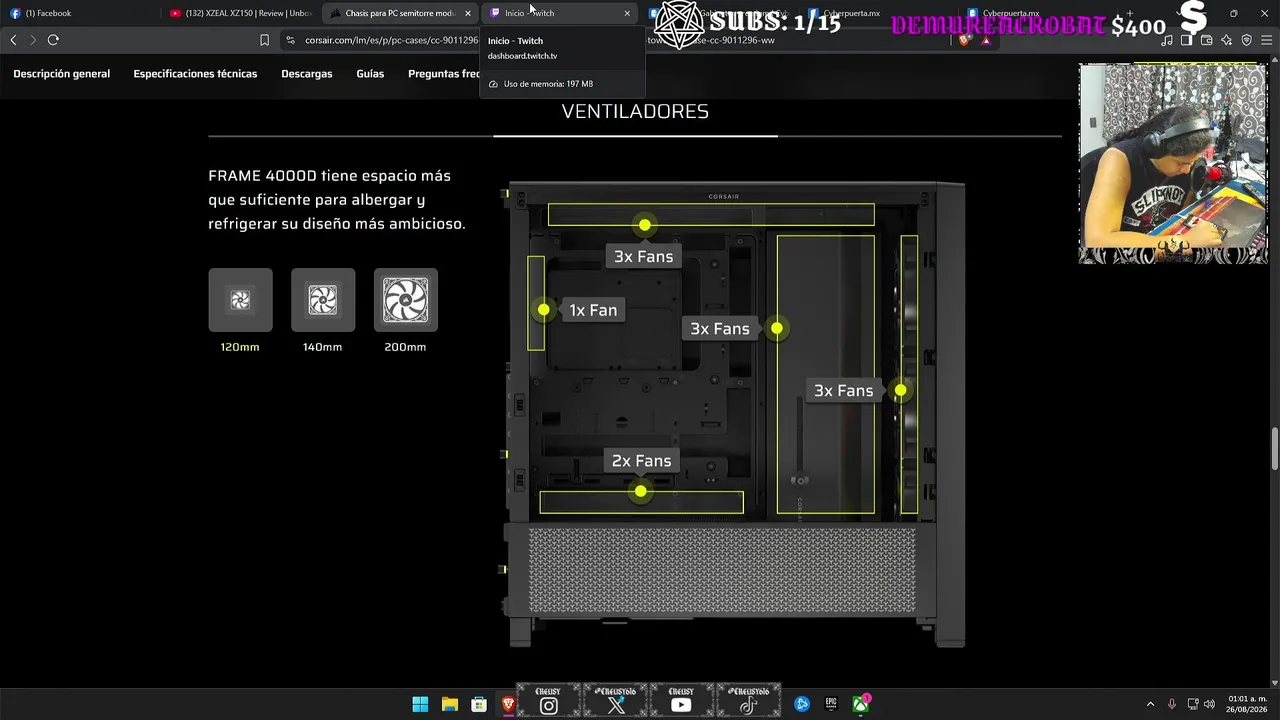Open Especificaciones técnicas section
This screenshot has width=1280, height=720.
(195, 74)
